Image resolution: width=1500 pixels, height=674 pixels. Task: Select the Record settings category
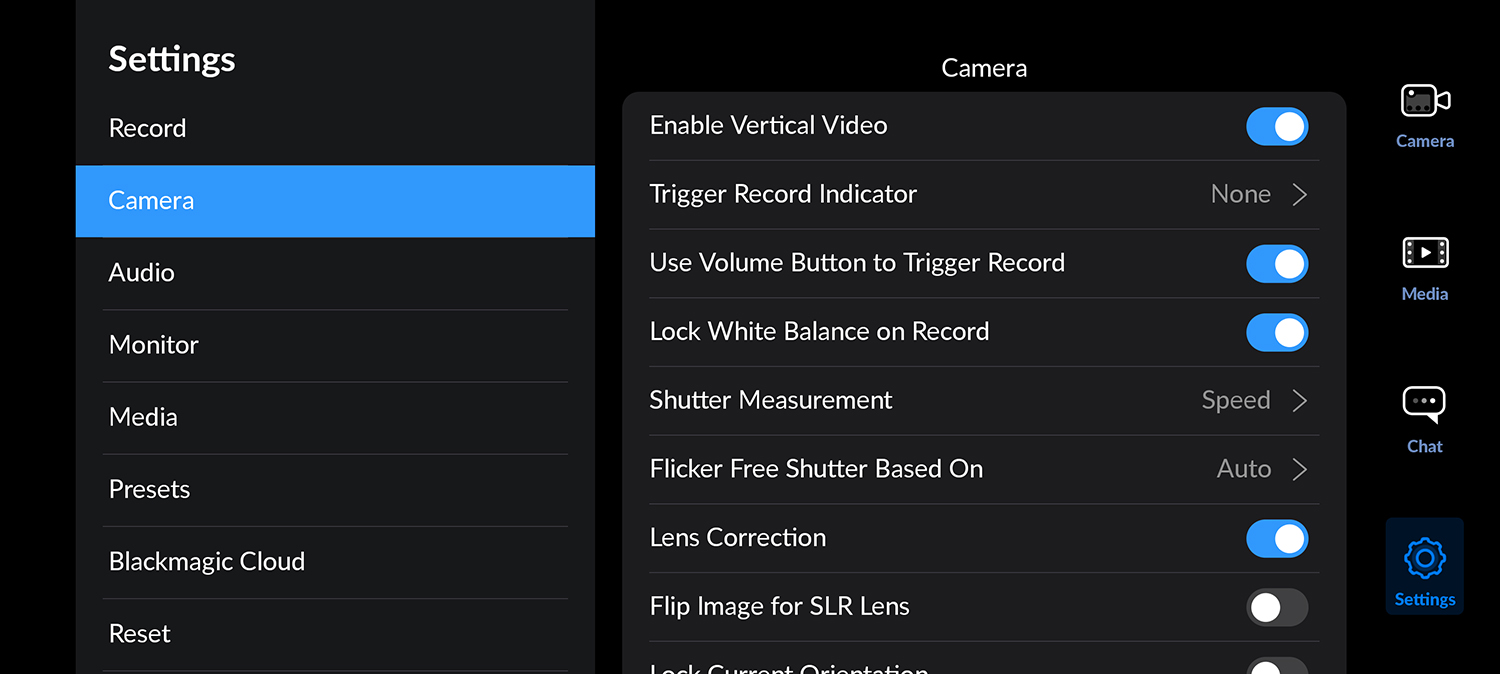148,128
